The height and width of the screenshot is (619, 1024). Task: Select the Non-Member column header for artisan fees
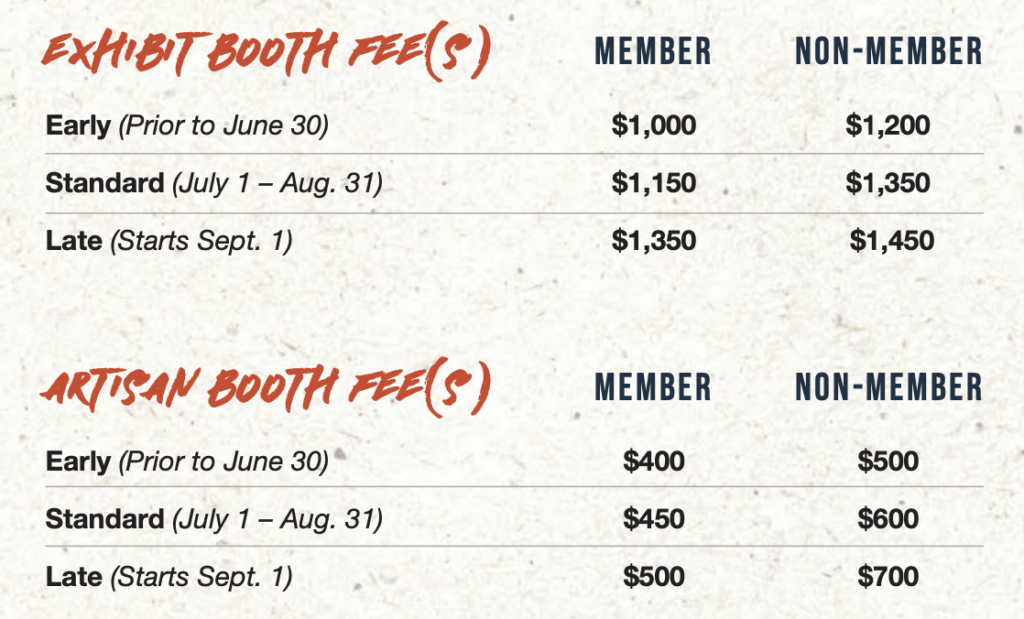coord(889,387)
